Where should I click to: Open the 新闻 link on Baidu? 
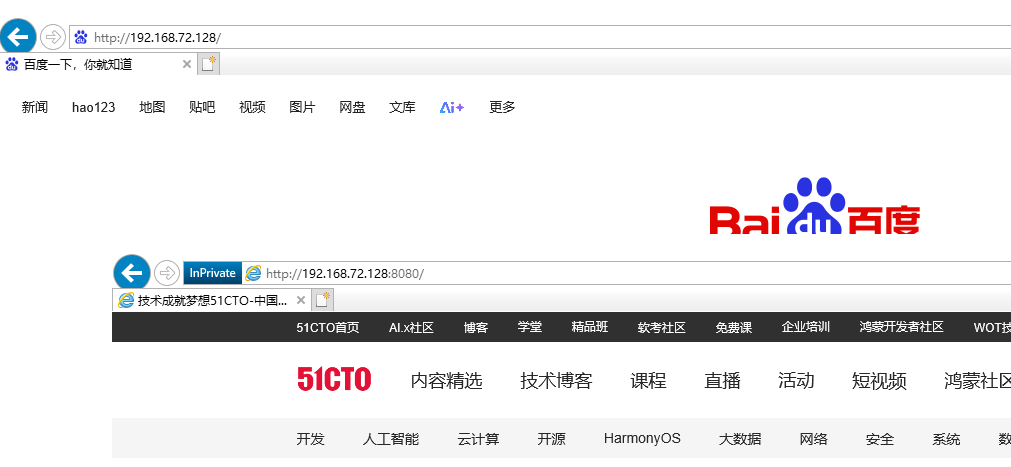pyautogui.click(x=35, y=108)
